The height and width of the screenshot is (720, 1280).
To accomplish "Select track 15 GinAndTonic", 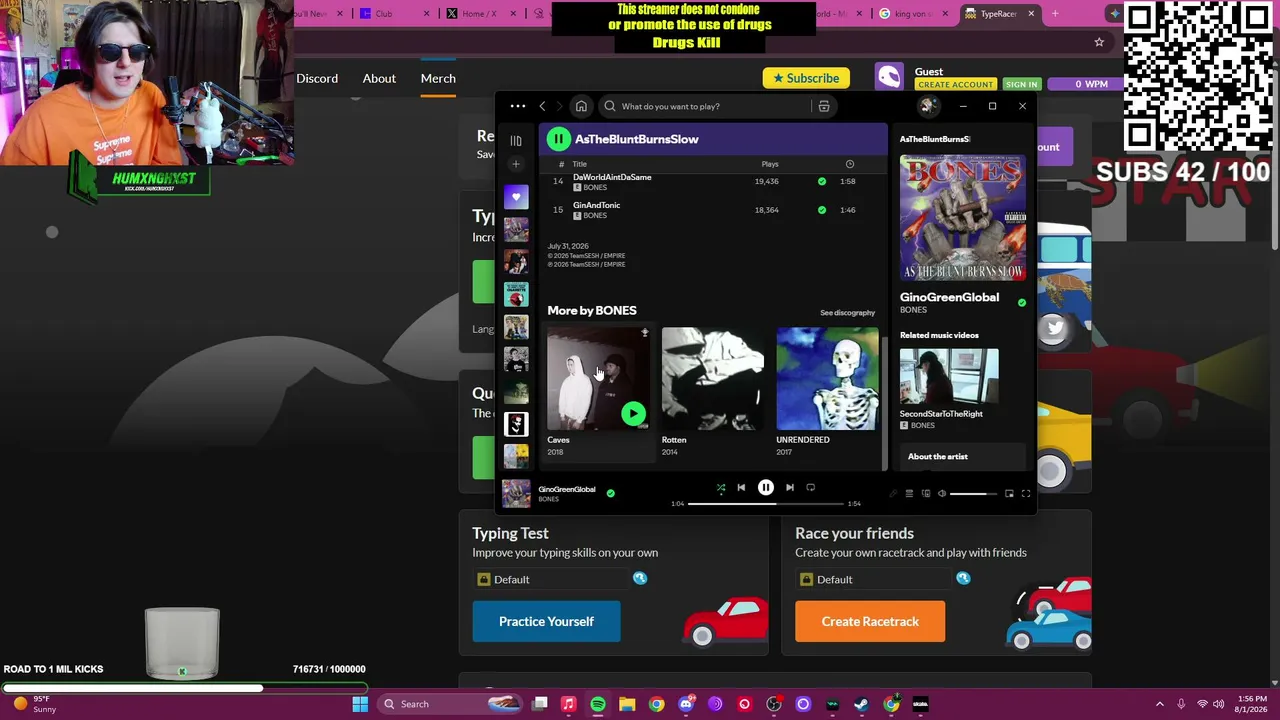I will (x=712, y=210).
